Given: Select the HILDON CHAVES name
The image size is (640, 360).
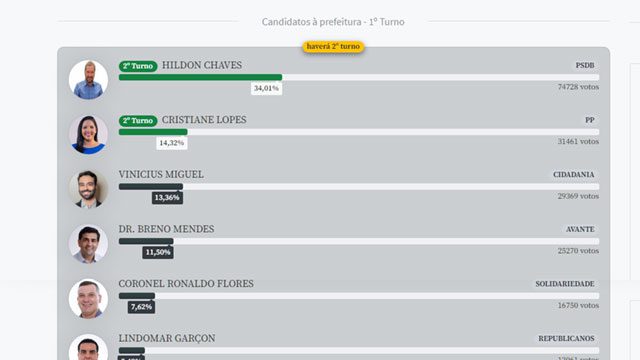Looking at the screenshot, I should pyautogui.click(x=202, y=65).
